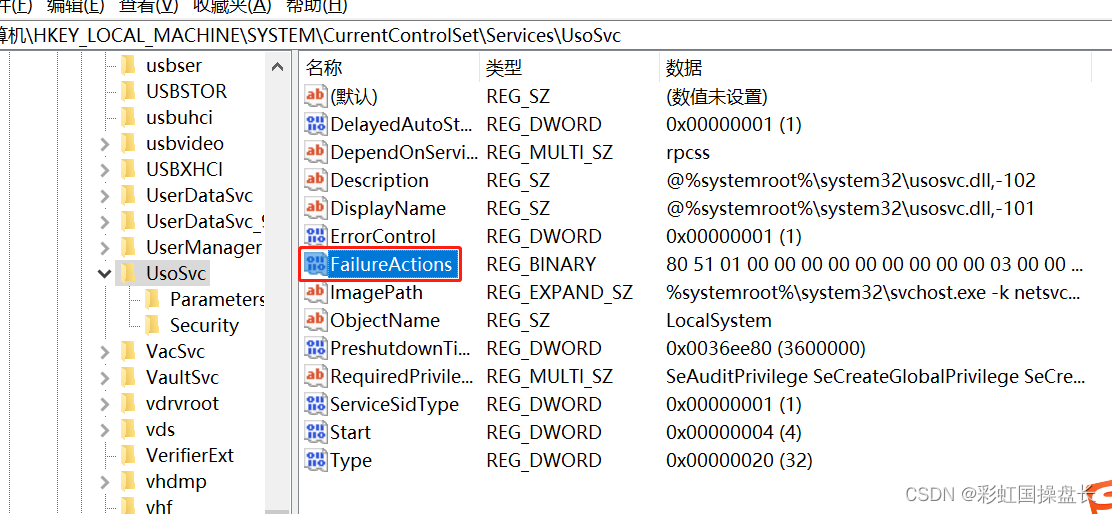This screenshot has height=514, width=1112.
Task: Click the DWORD icon beside PreshutdownTimeout
Action: pos(316,349)
